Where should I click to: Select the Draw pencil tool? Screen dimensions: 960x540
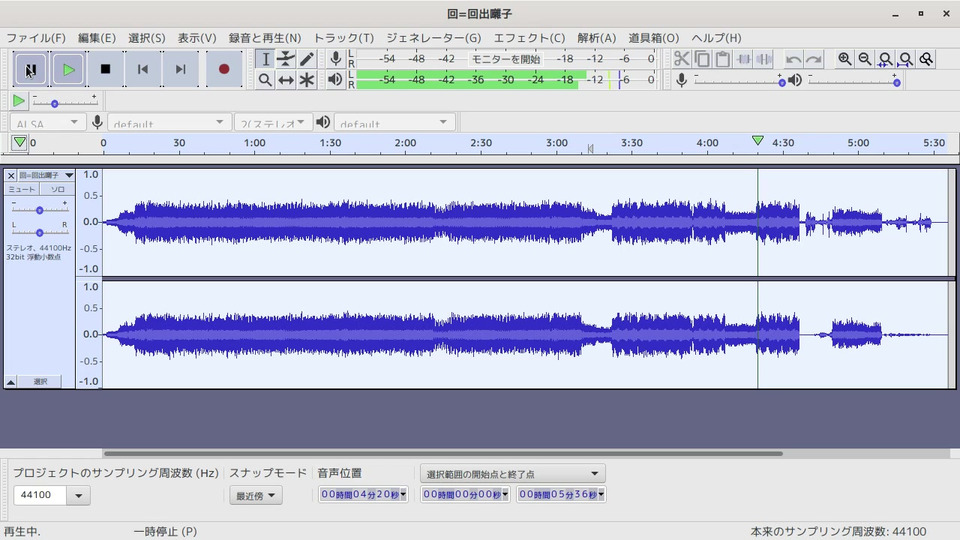tap(307, 59)
